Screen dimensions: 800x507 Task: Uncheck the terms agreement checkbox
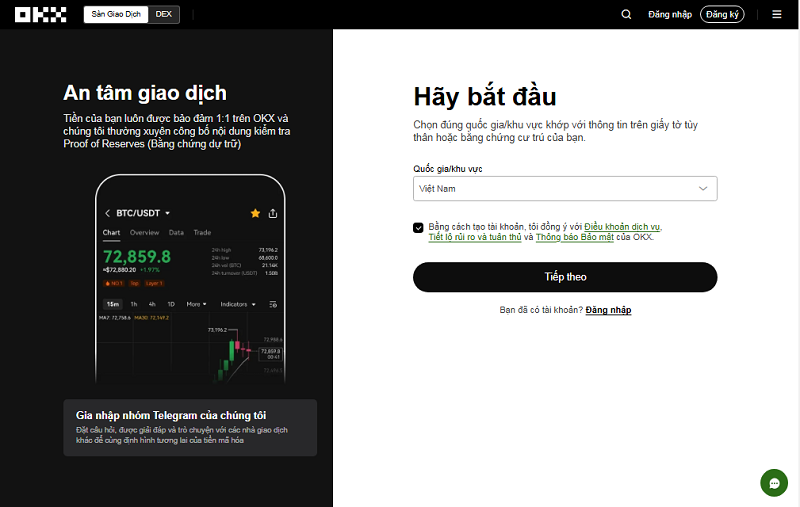(x=418, y=227)
